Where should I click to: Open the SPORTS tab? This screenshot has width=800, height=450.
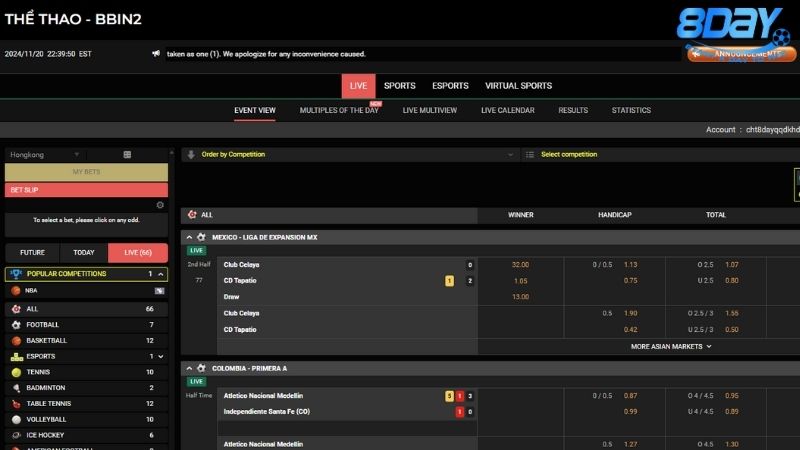(x=399, y=86)
